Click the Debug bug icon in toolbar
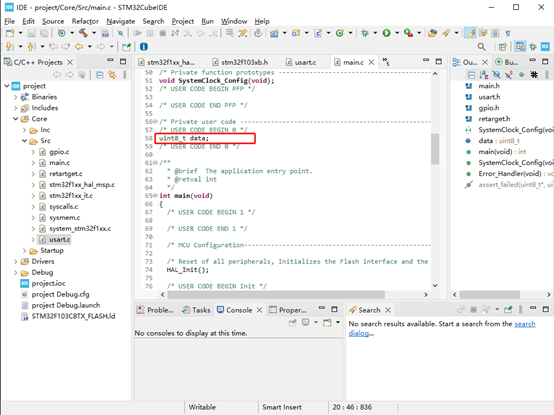 point(365,33)
